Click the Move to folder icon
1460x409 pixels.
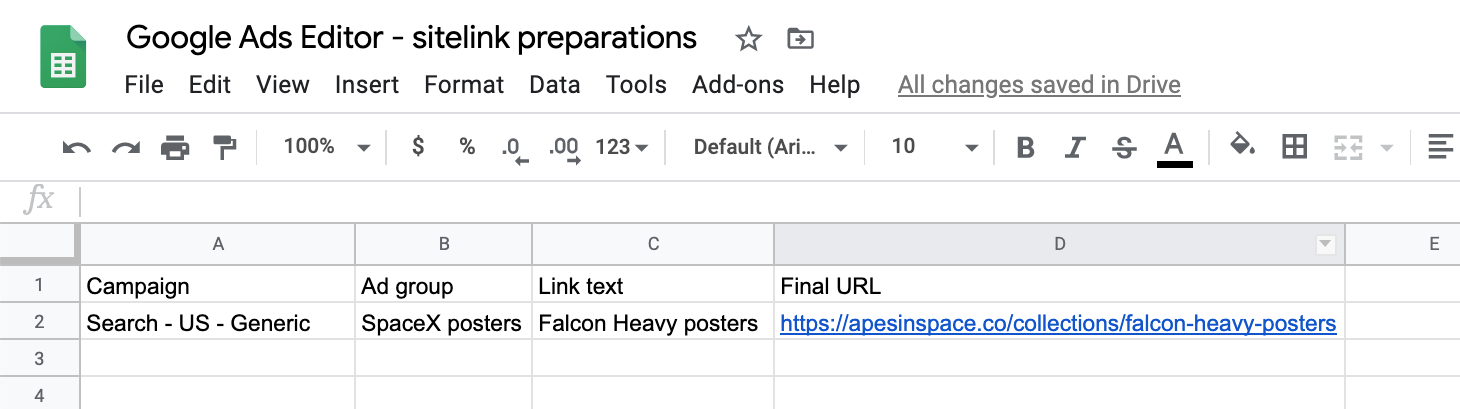click(x=800, y=39)
